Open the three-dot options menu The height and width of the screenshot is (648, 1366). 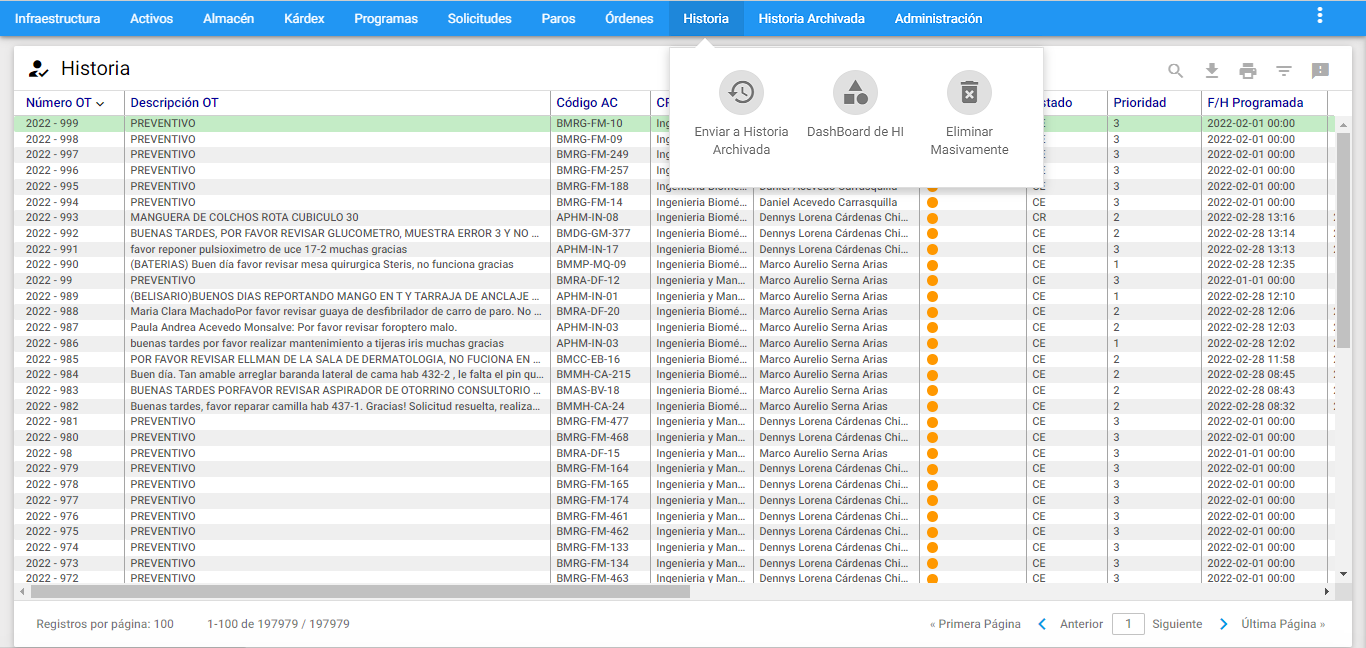[x=1320, y=16]
